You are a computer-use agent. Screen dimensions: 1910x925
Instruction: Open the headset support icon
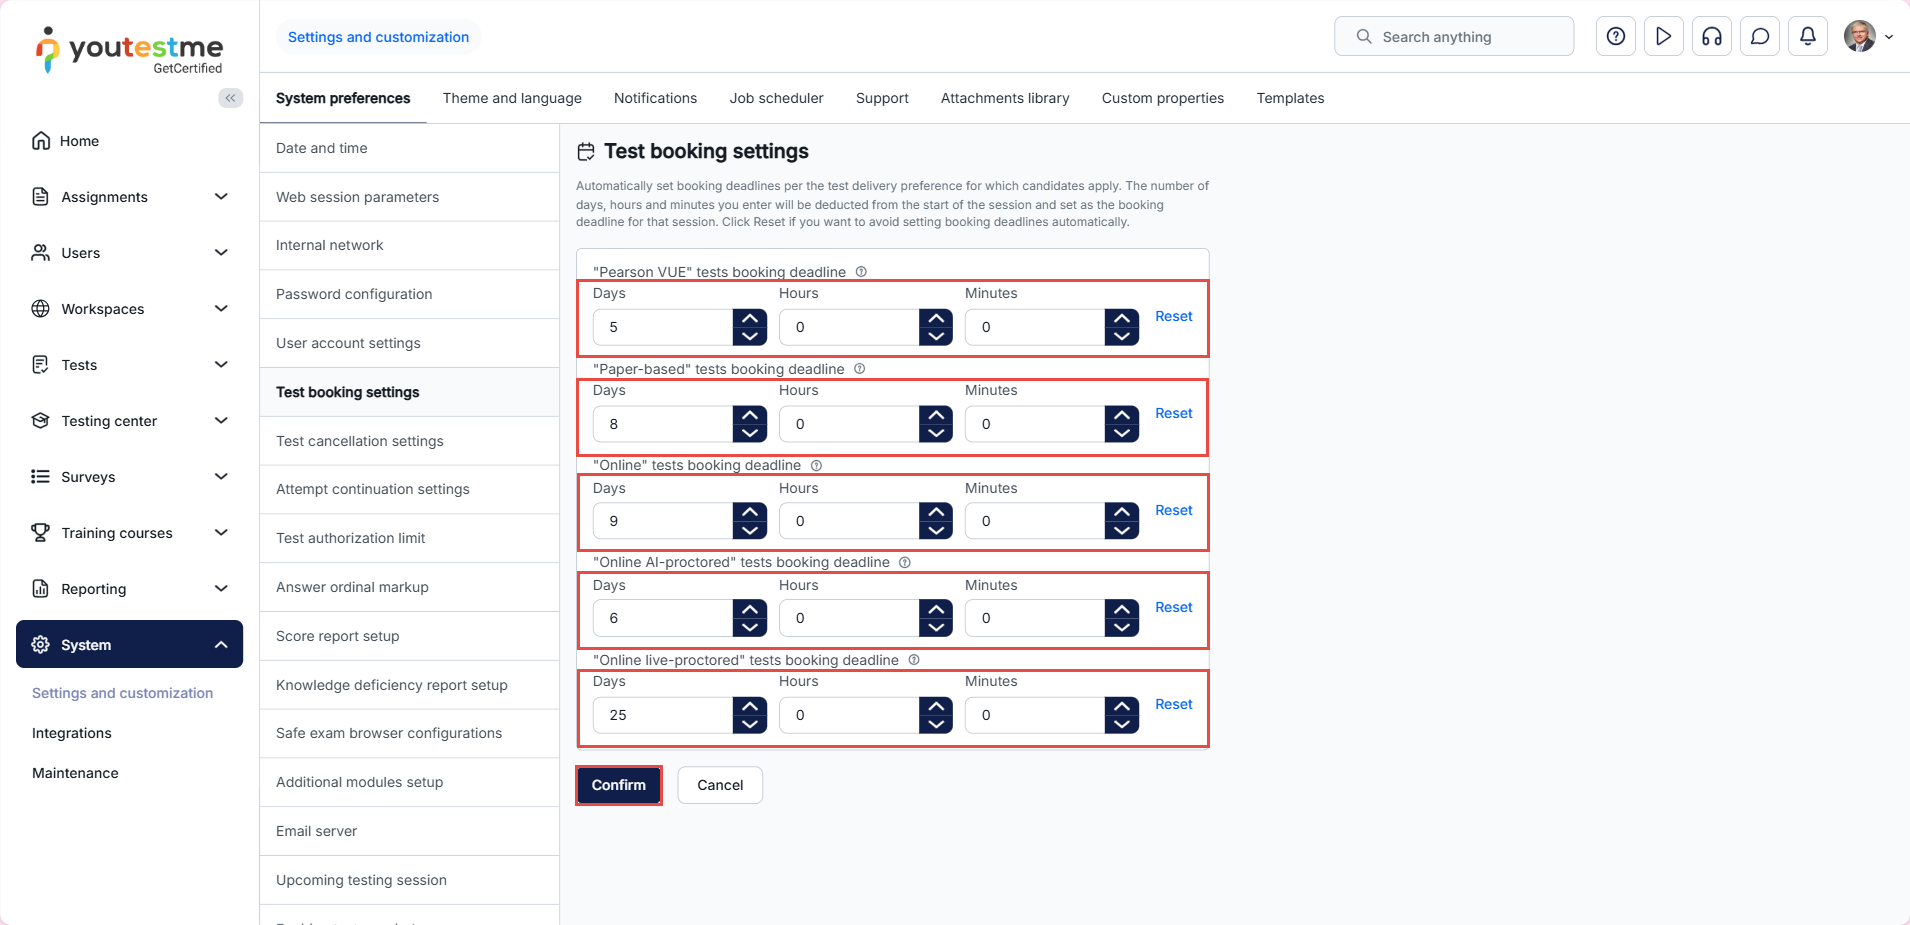point(1711,37)
